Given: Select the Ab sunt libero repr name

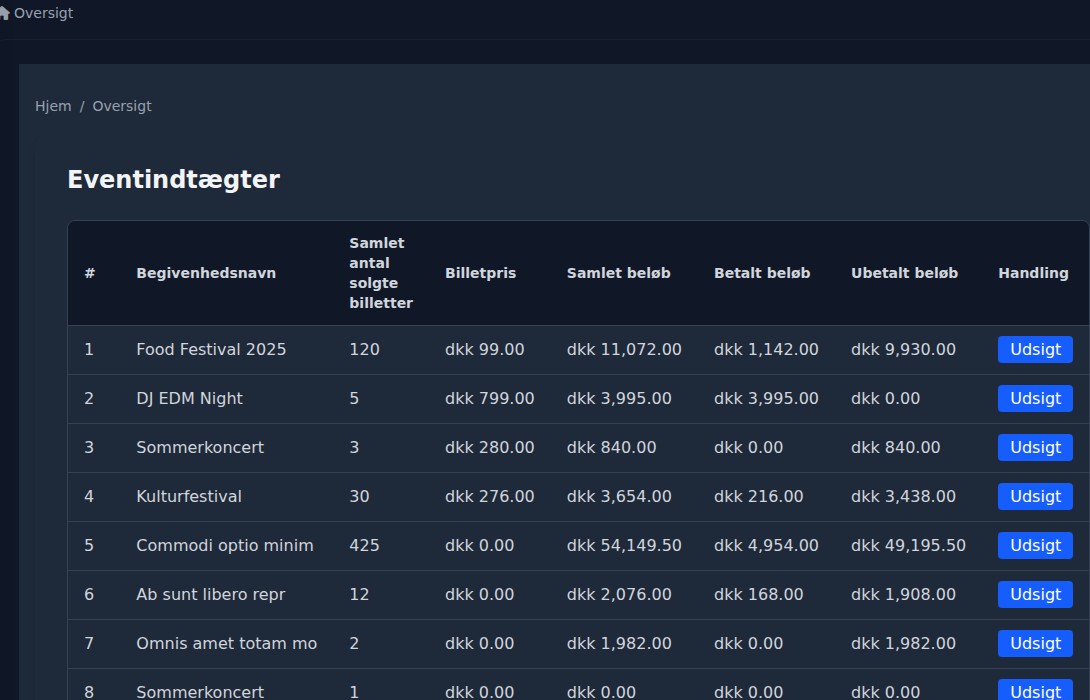Looking at the screenshot, I should pyautogui.click(x=211, y=595).
